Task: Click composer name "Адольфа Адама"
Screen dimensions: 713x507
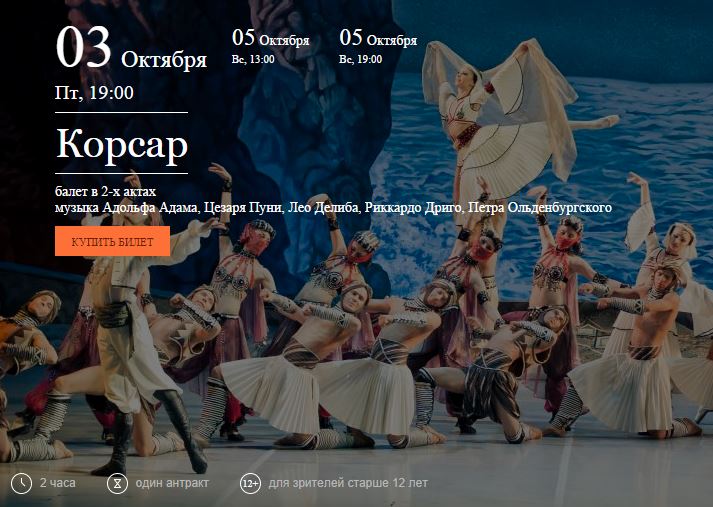Action: 151,208
